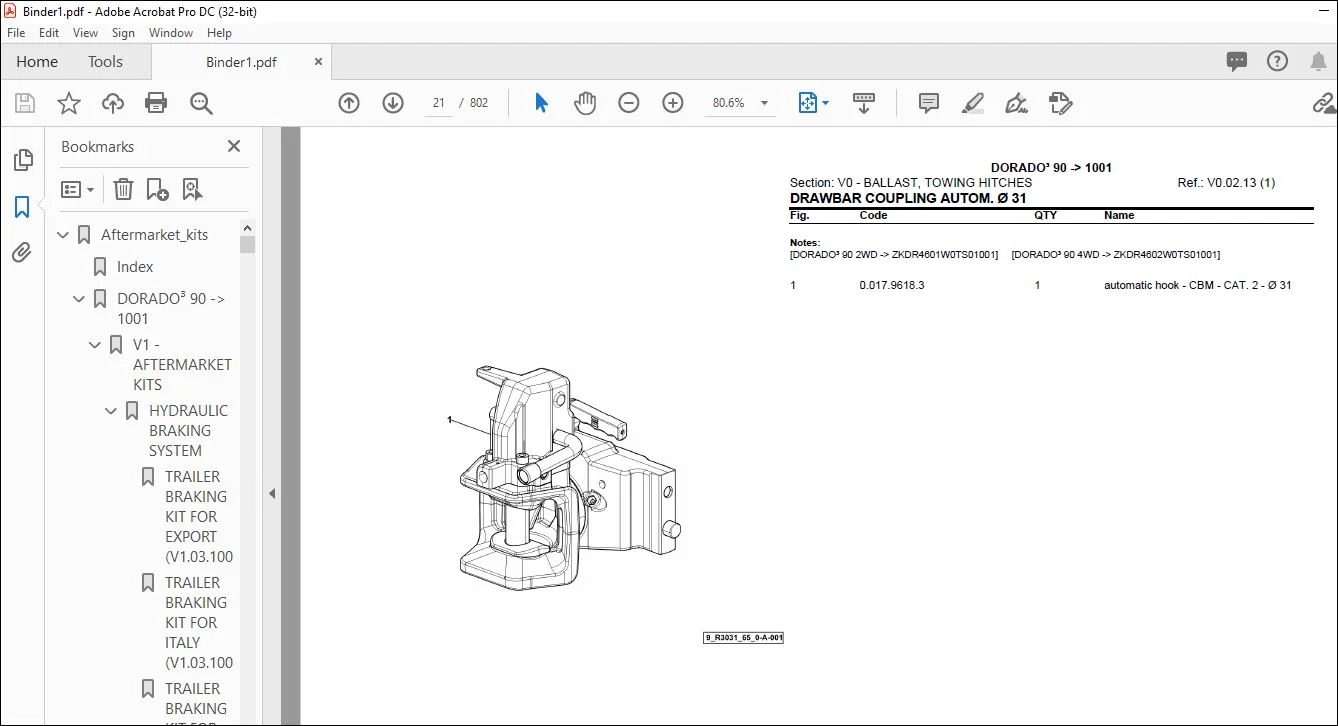Zoom out with the minus button
The width and height of the screenshot is (1338, 726).
(629, 103)
